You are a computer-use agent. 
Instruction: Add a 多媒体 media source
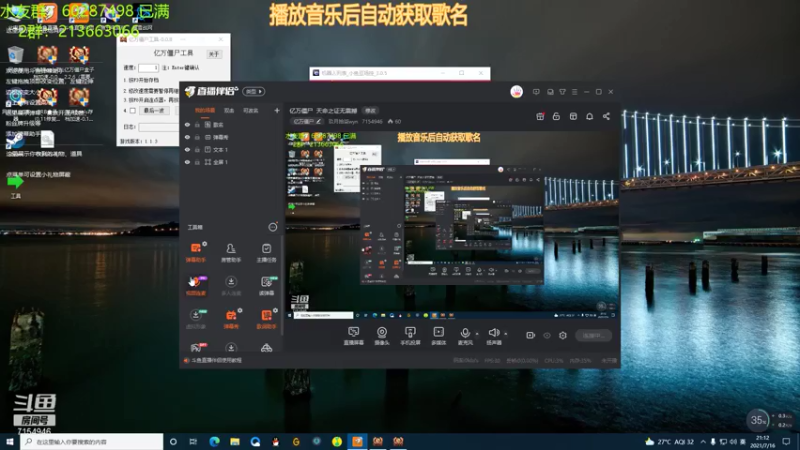coord(438,336)
